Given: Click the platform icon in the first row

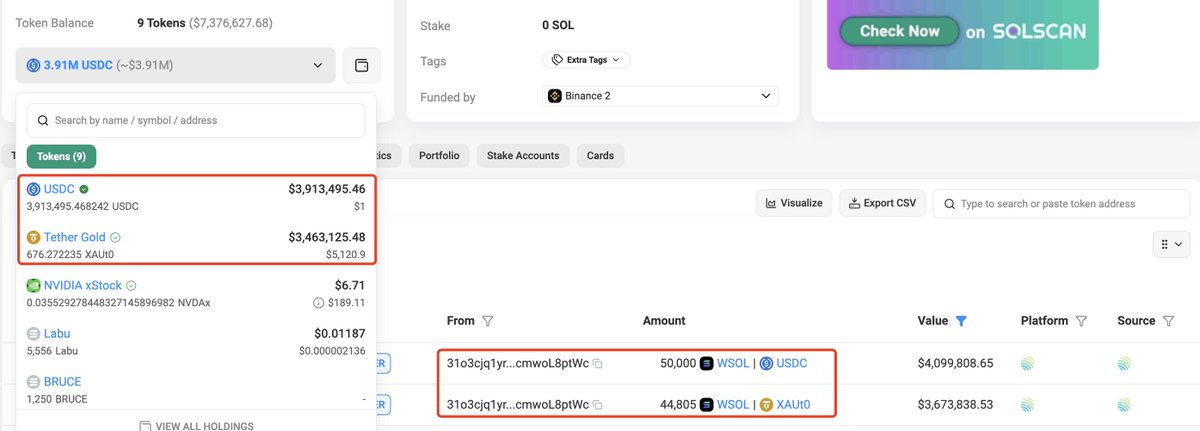Looking at the screenshot, I should coord(1027,364).
